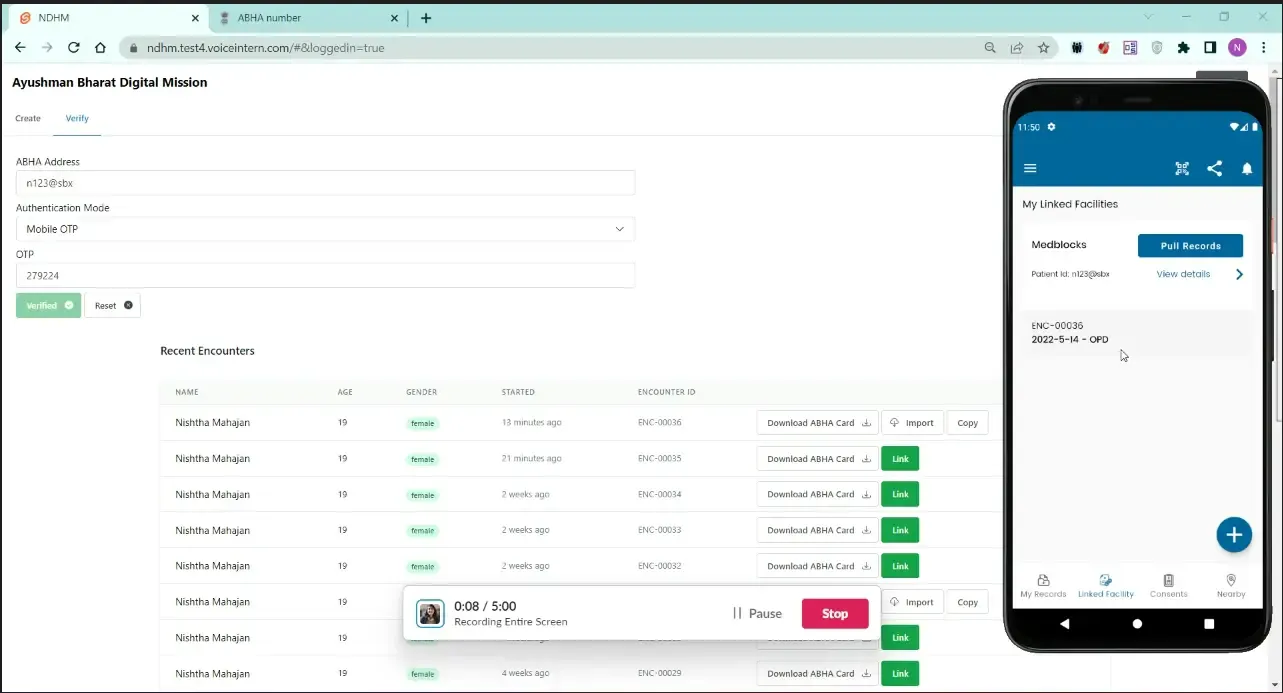The height and width of the screenshot is (693, 1283).
Task: Click inside the ABHA Address input field
Action: (325, 182)
